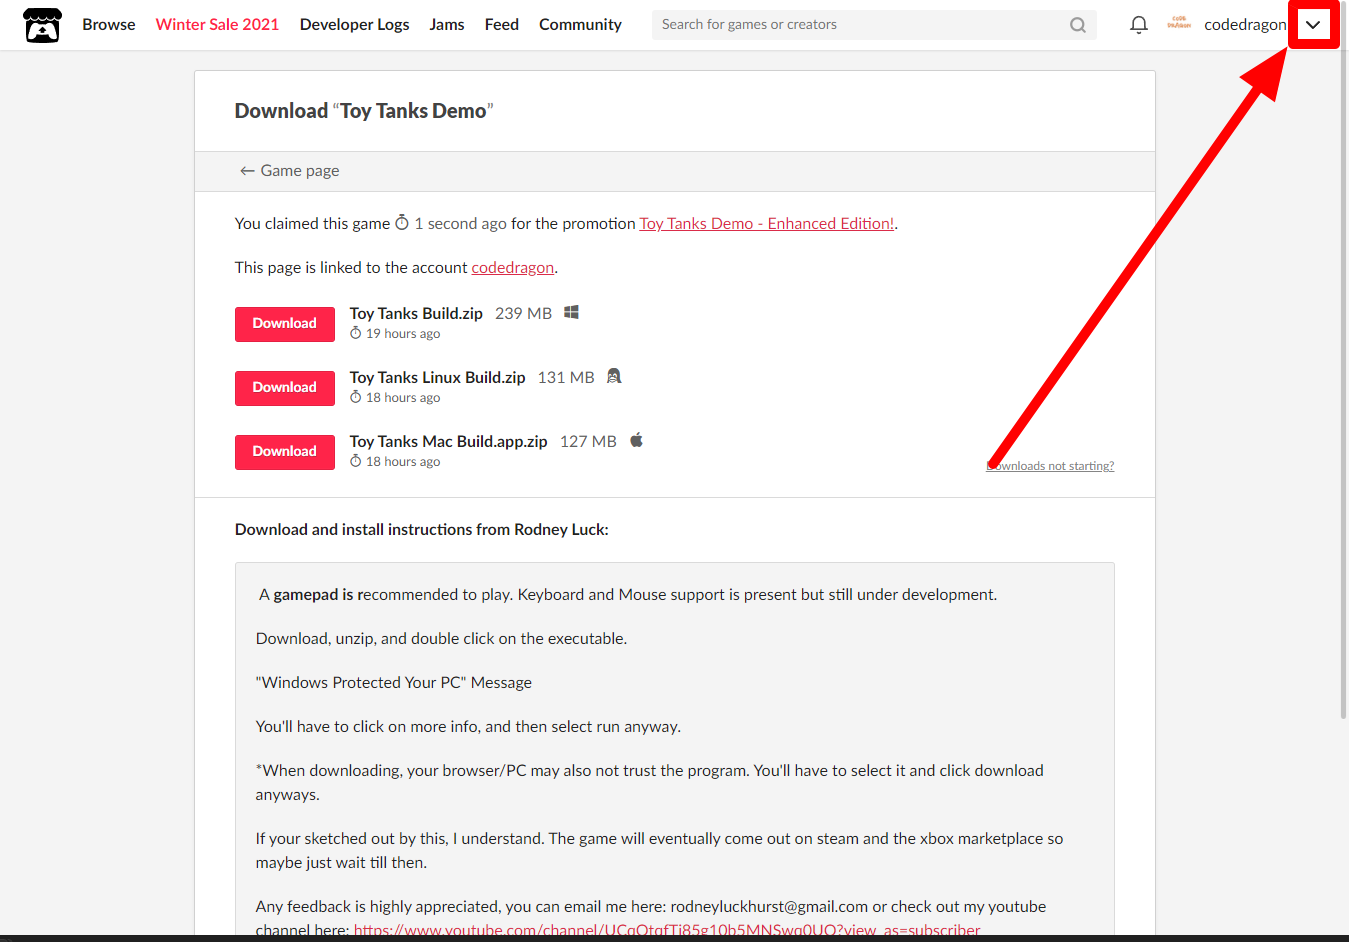Click the '131 MB' file size
The image size is (1349, 942).
click(x=566, y=377)
